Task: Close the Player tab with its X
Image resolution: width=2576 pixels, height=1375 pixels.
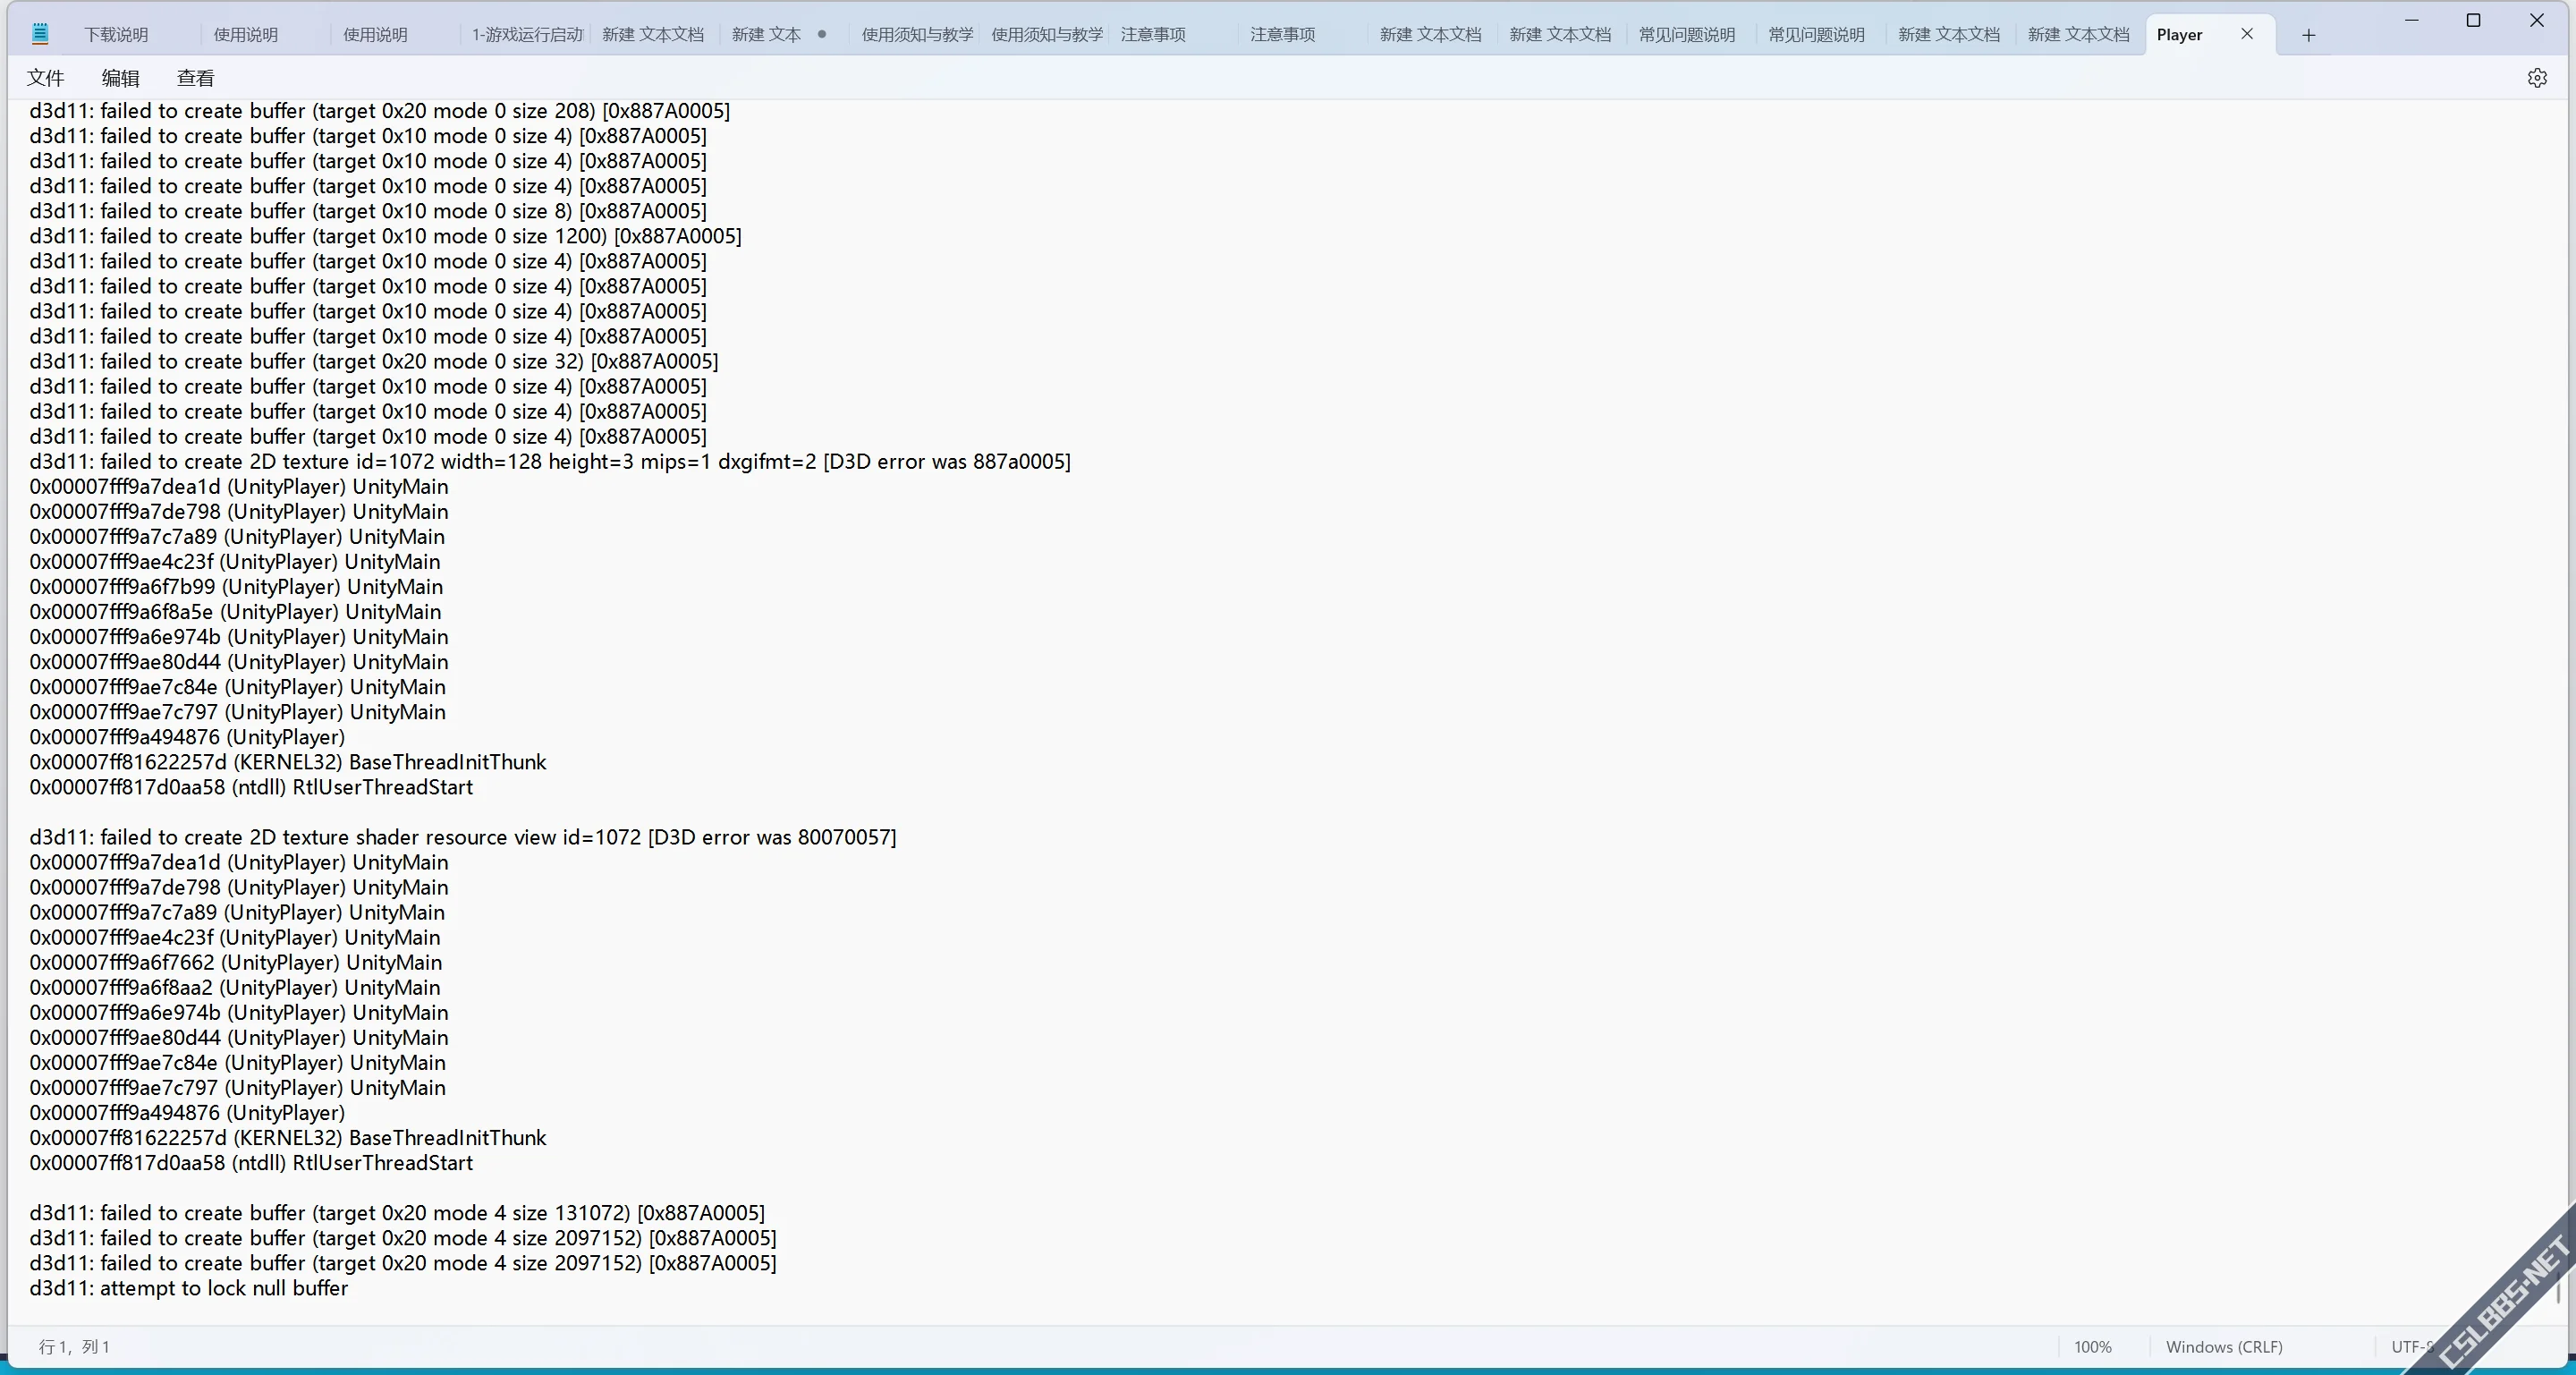Action: pos(2246,34)
